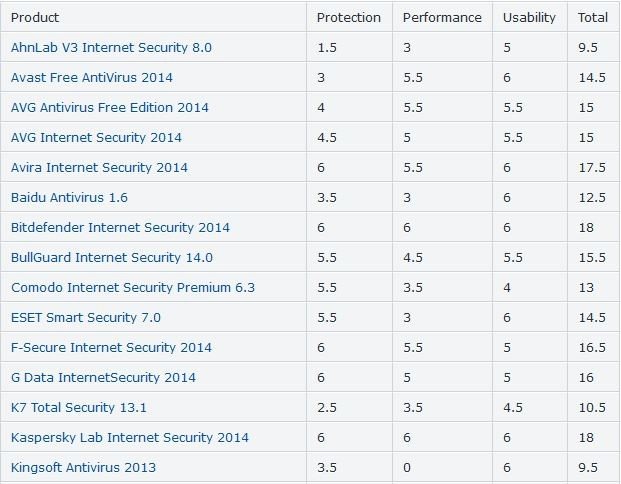Open the Kingsoft Antivirus 2013 link

tap(83, 467)
